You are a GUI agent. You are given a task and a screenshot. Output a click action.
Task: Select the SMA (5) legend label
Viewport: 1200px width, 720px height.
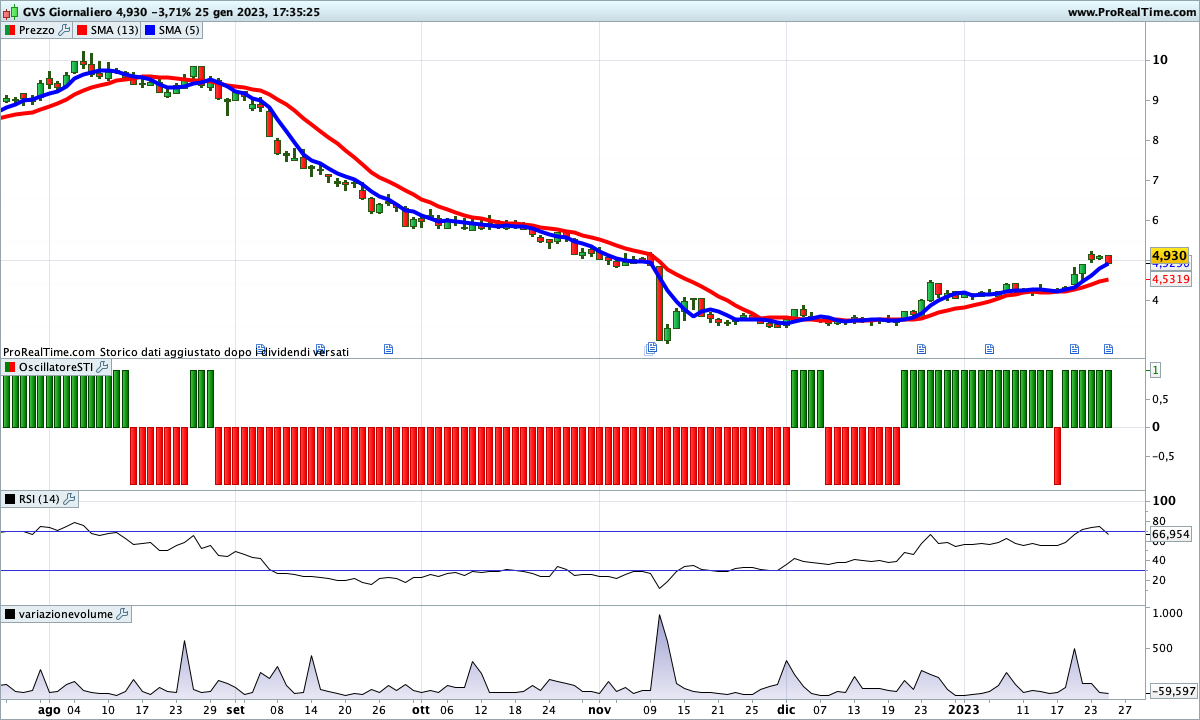click(179, 30)
